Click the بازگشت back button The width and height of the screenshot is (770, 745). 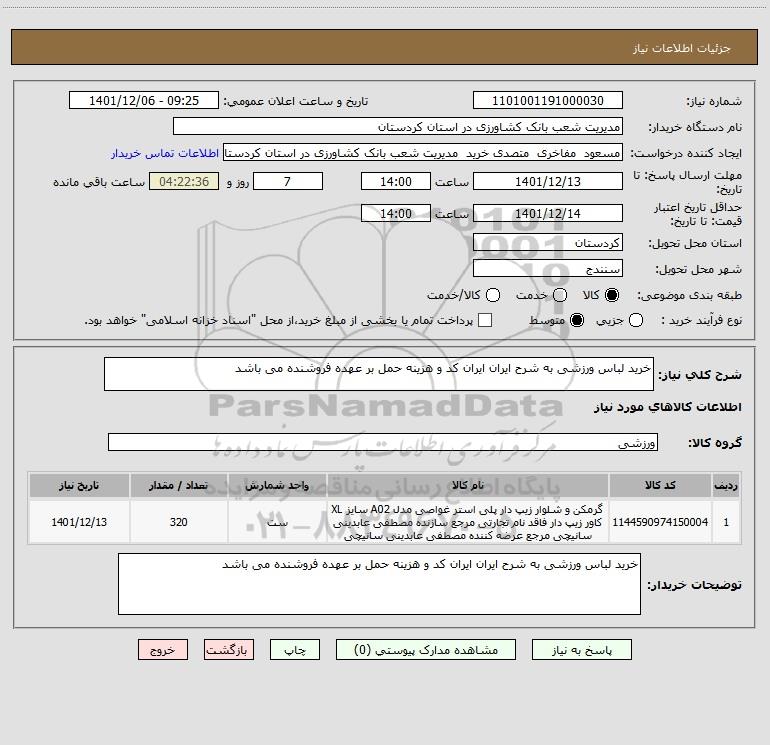click(229, 650)
